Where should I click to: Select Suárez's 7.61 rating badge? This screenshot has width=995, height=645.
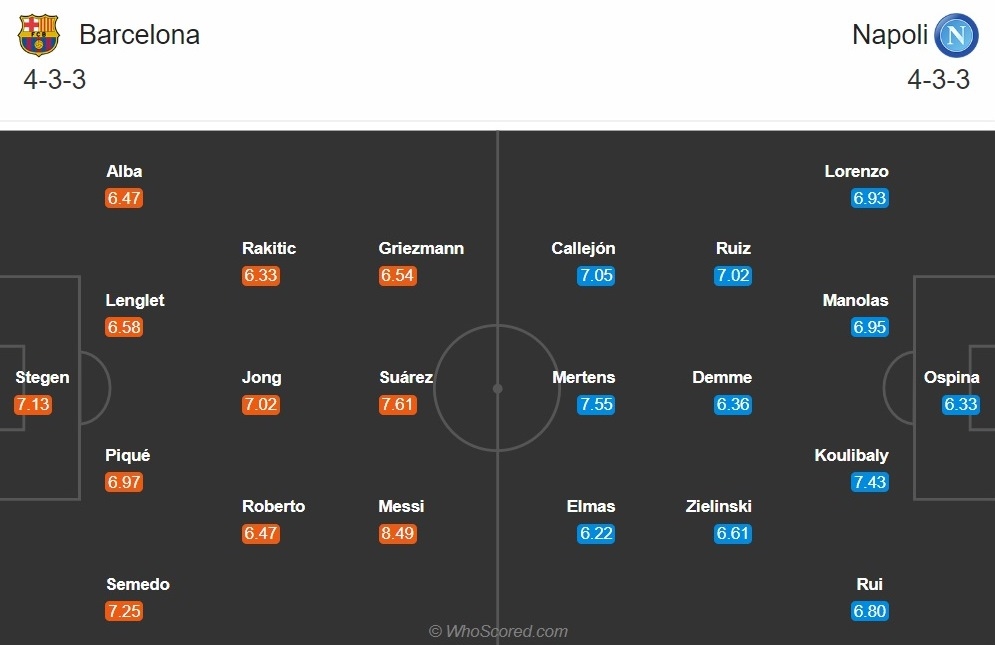point(398,404)
